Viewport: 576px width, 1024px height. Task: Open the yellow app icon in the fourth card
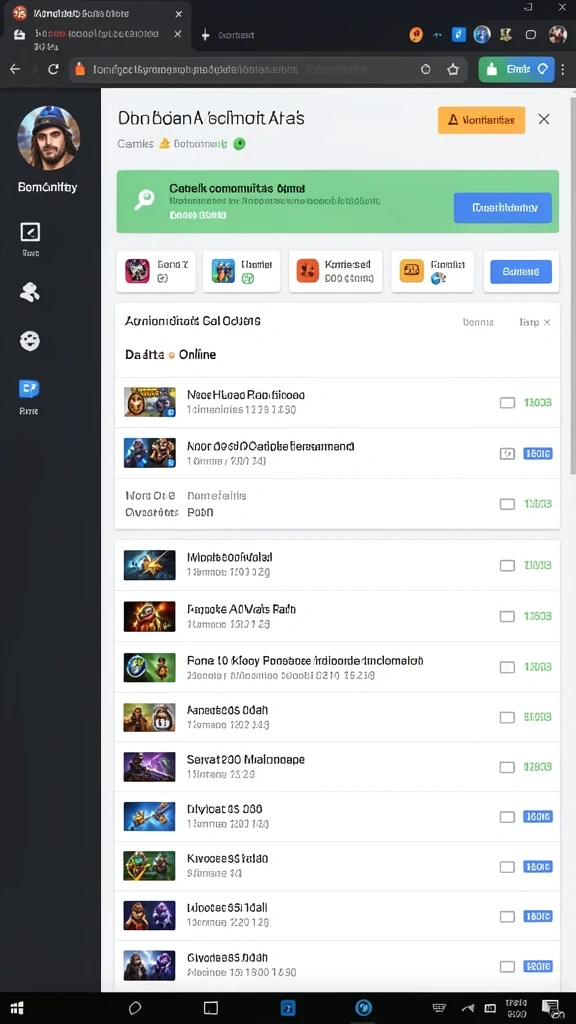pos(411,270)
